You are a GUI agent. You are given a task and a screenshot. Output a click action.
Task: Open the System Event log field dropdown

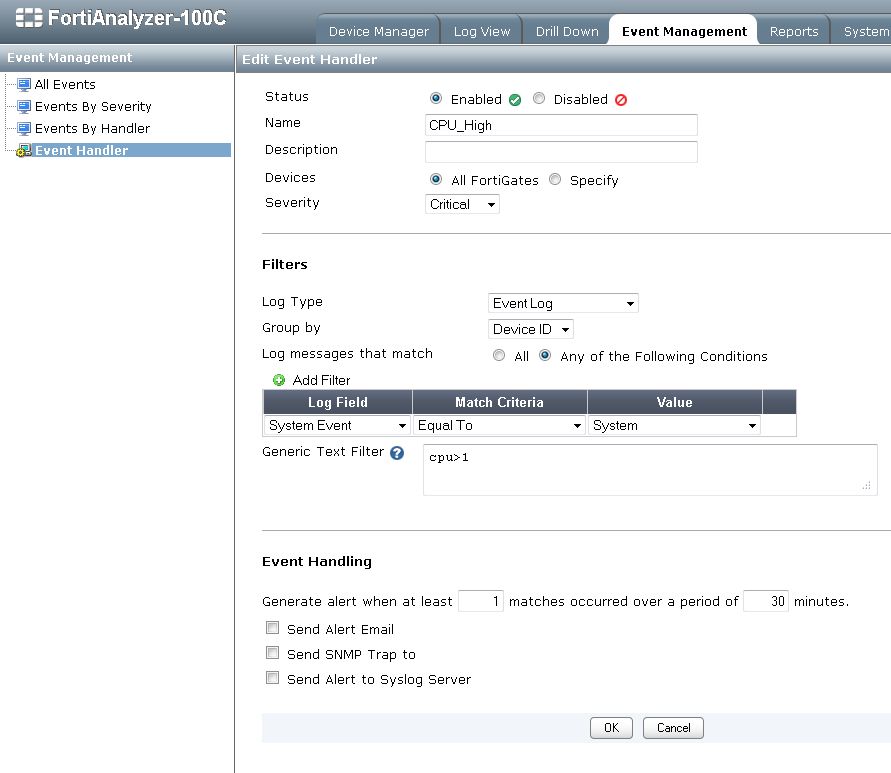pyautogui.click(x=338, y=425)
